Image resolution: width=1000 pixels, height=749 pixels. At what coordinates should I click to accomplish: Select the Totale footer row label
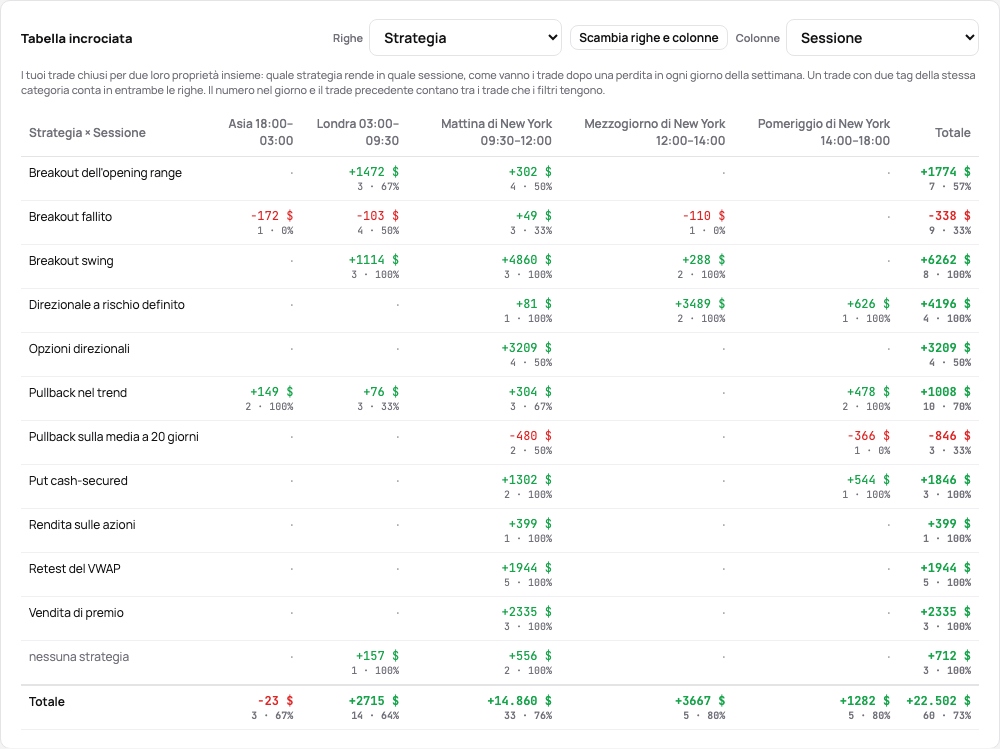tap(47, 702)
